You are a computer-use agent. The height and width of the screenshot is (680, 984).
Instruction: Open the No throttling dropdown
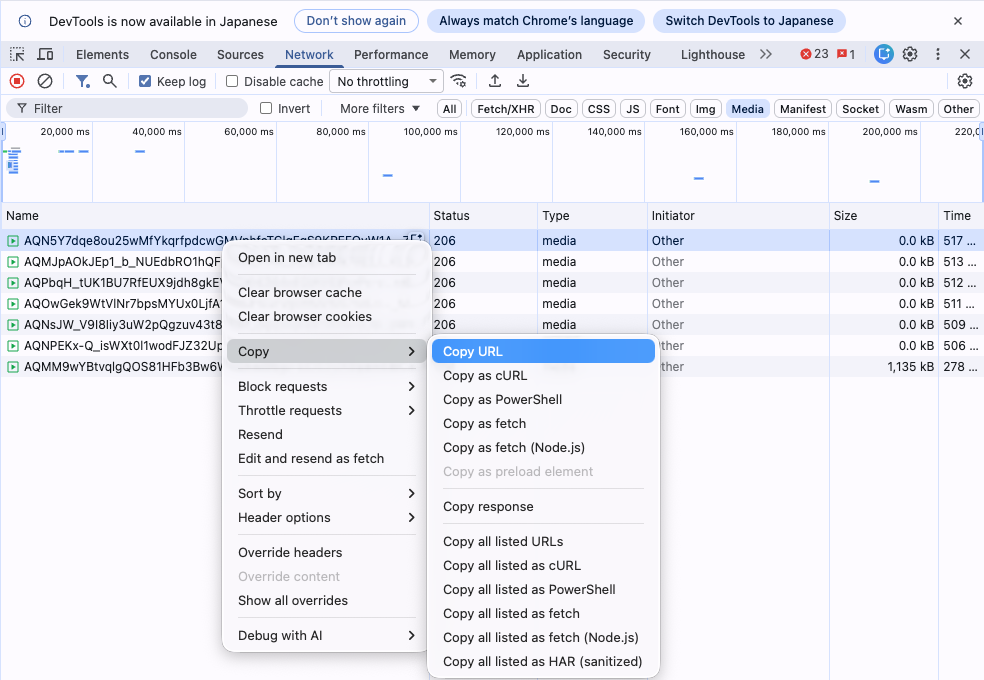(x=386, y=82)
